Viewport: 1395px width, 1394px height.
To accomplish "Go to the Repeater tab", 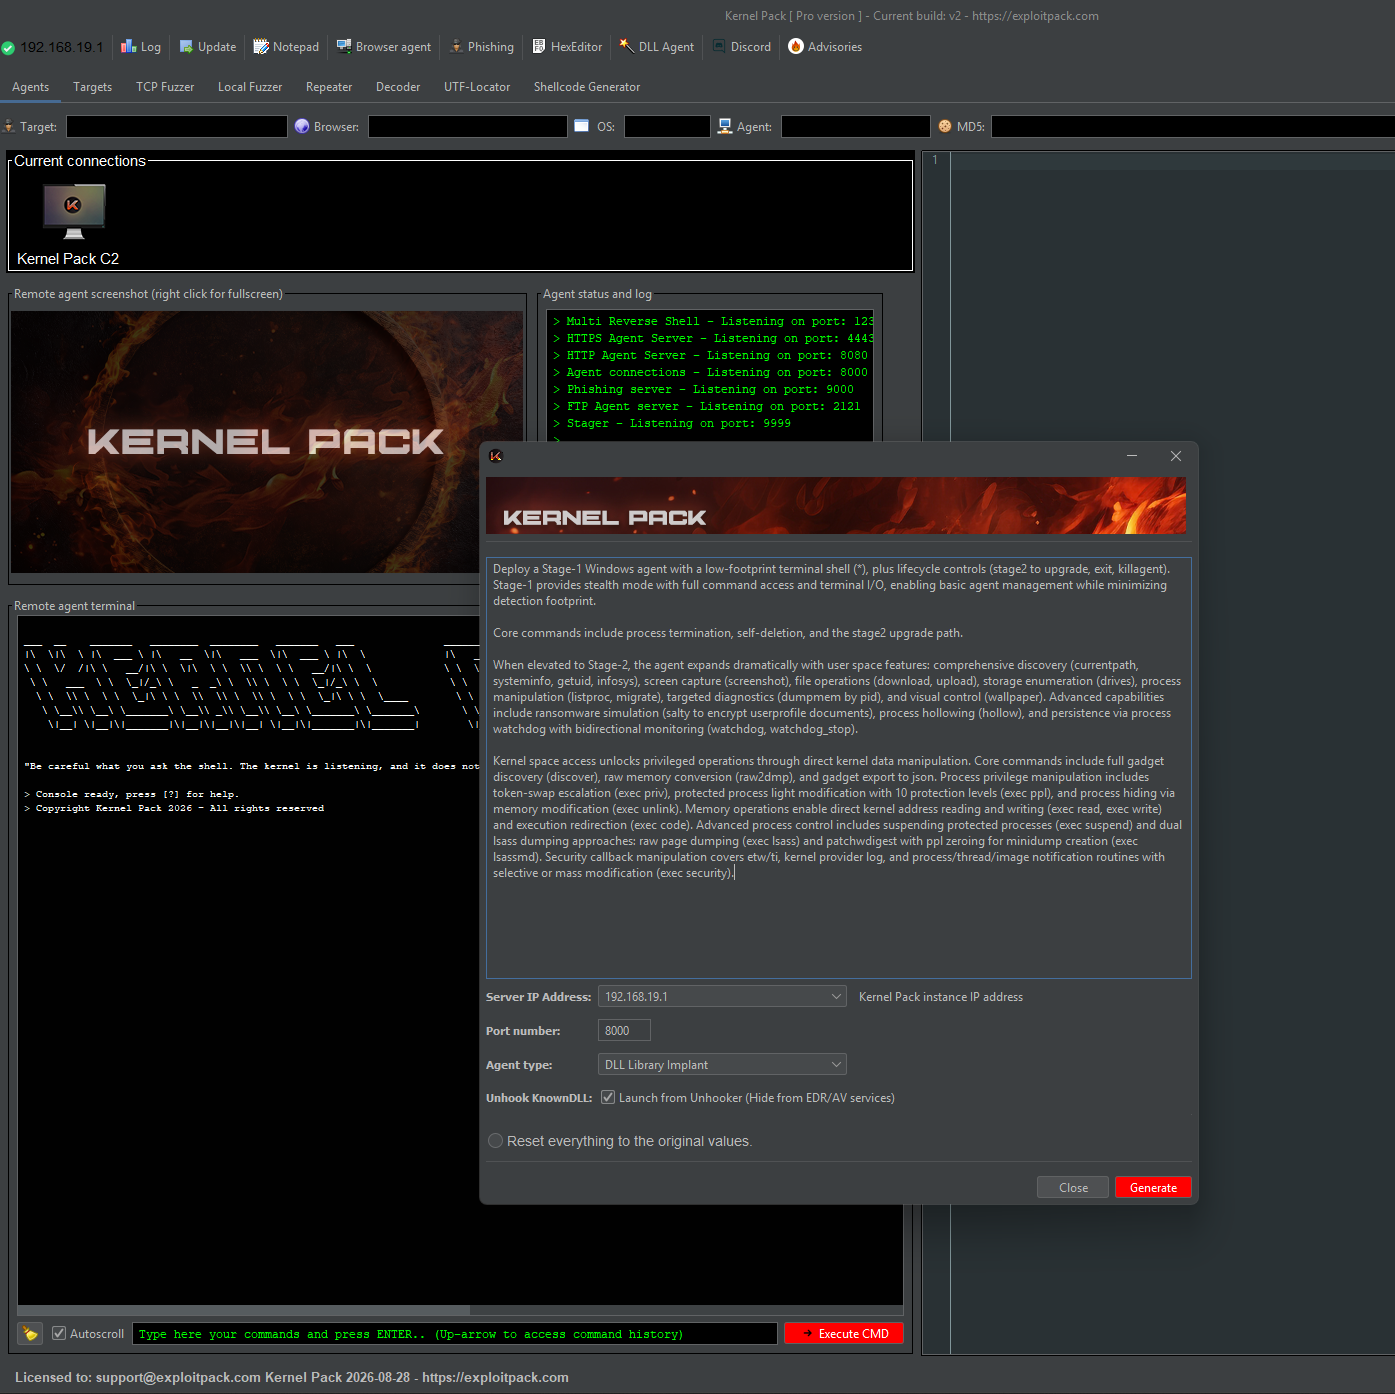I will tap(329, 87).
